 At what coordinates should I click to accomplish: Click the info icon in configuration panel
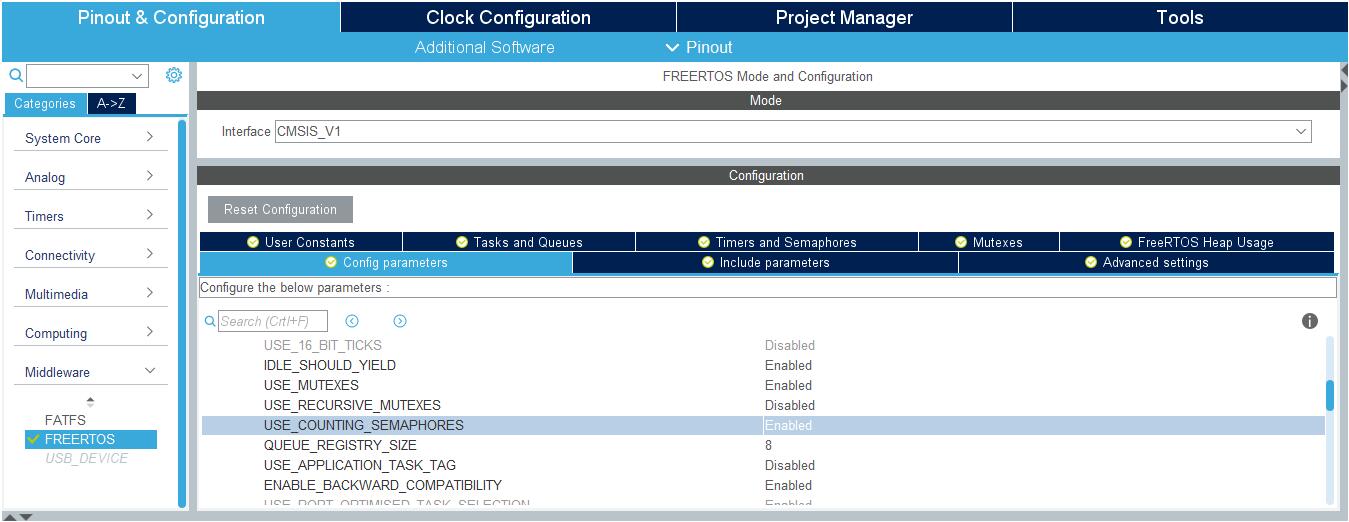tap(1310, 321)
